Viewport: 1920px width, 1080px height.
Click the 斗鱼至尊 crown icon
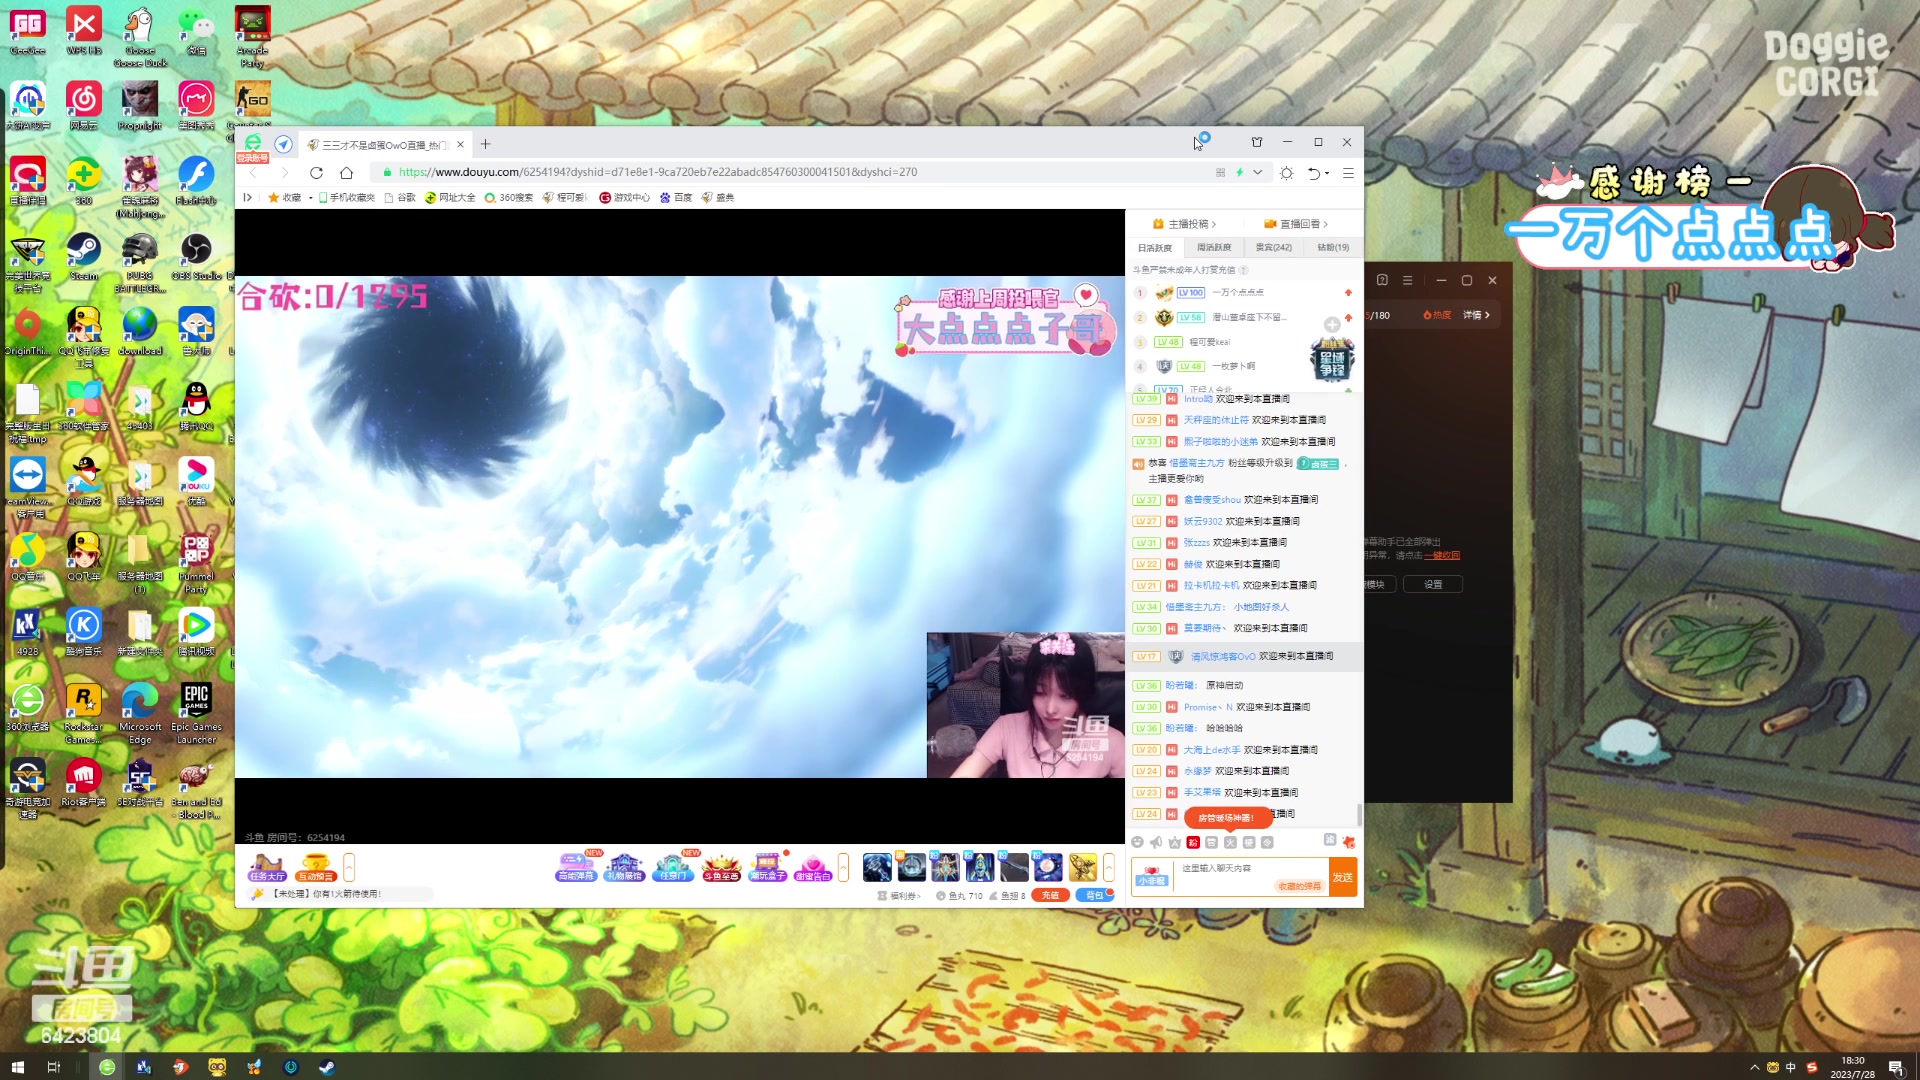tap(720, 867)
